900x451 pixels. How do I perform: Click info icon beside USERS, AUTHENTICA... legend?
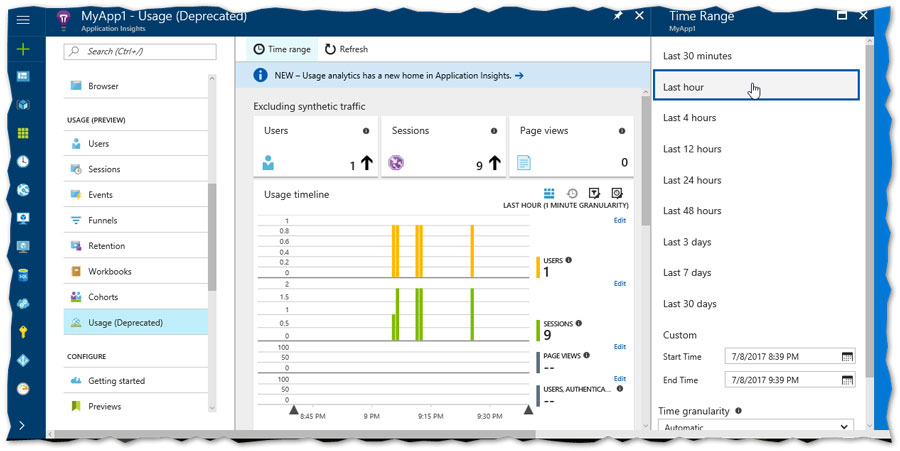[620, 388]
